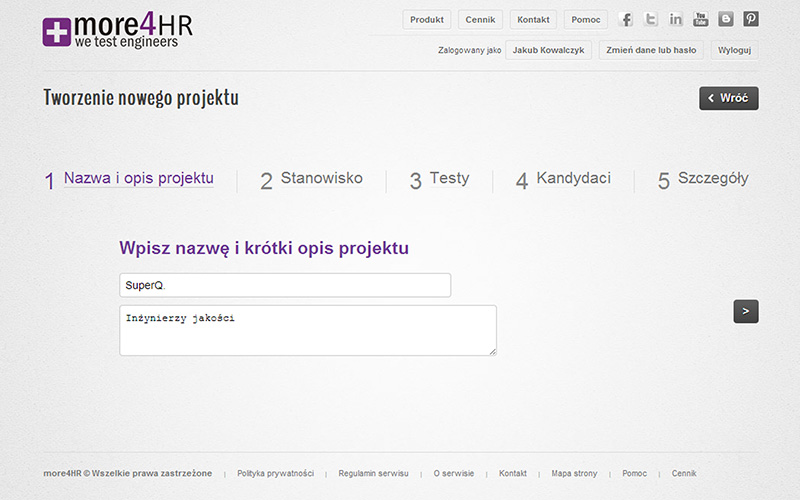The width and height of the screenshot is (800, 500).
Task: Click Zmień dane lub hasło button
Action: pyautogui.click(x=651, y=50)
